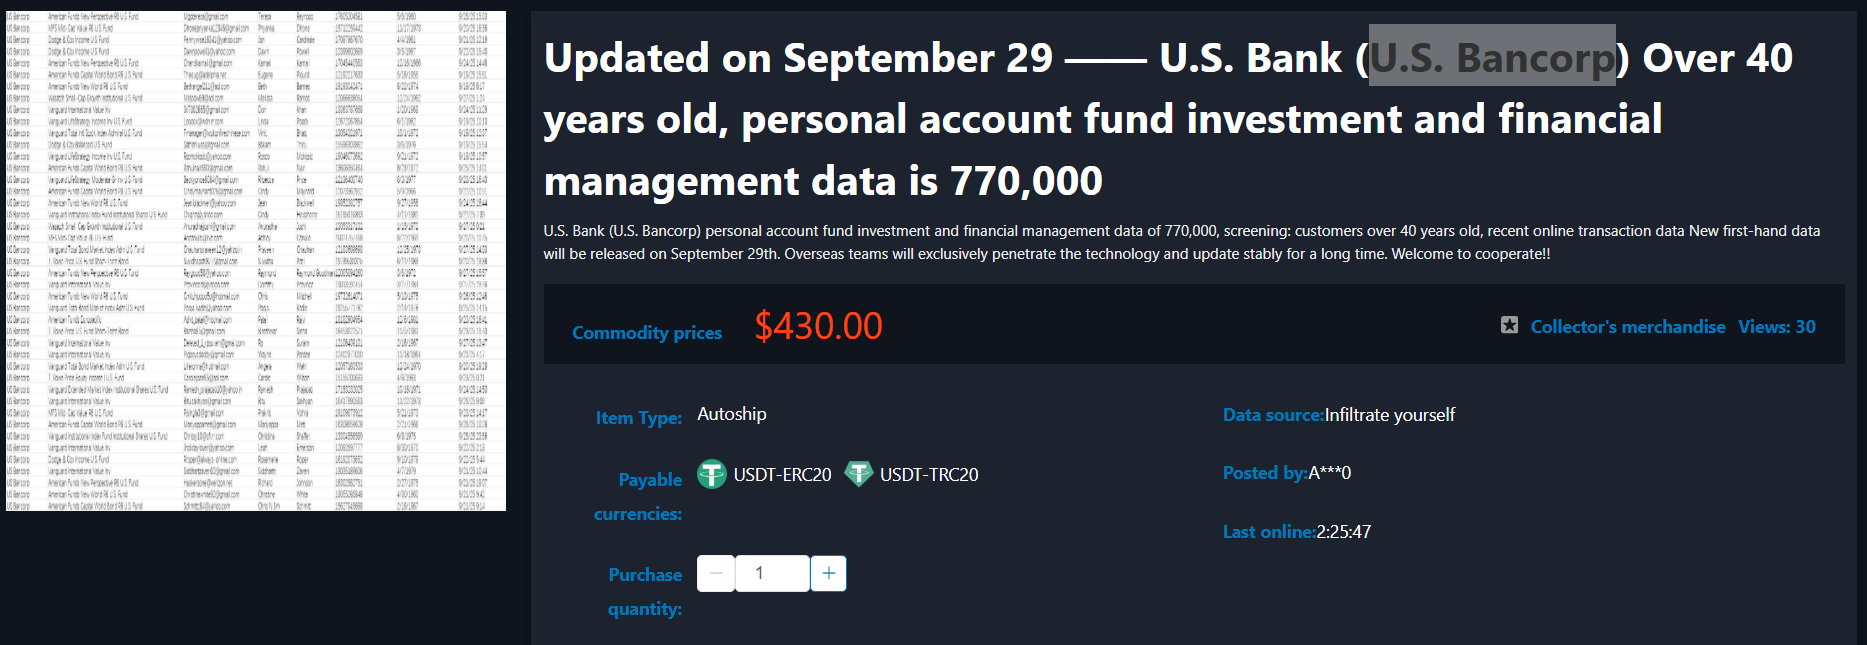
Task: Click the highlighted U.S. Bancorp text in title
Action: [1491, 57]
